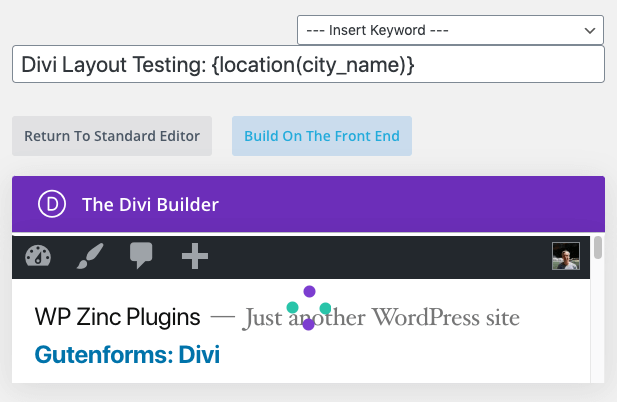617x402 pixels.
Task: Click the user avatar thumbnail
Action: coord(565,256)
